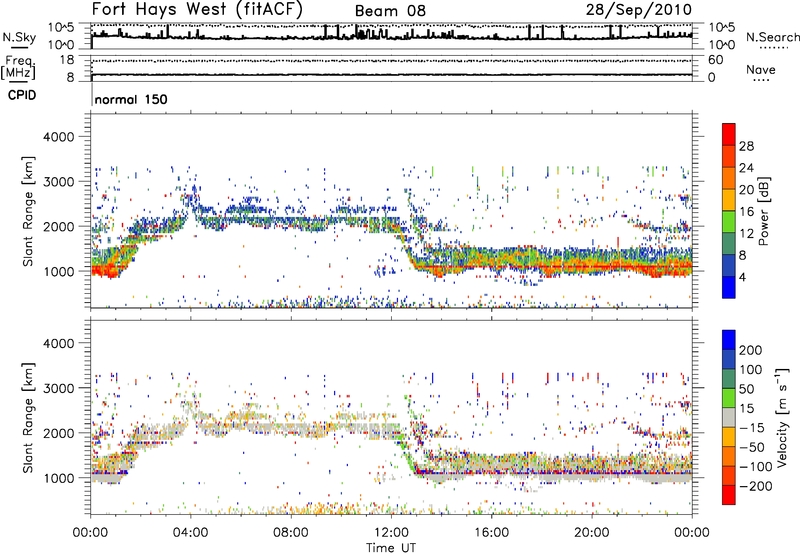Click '1000' tick in power panel
This screenshot has width=800, height=554.
coord(59,271)
